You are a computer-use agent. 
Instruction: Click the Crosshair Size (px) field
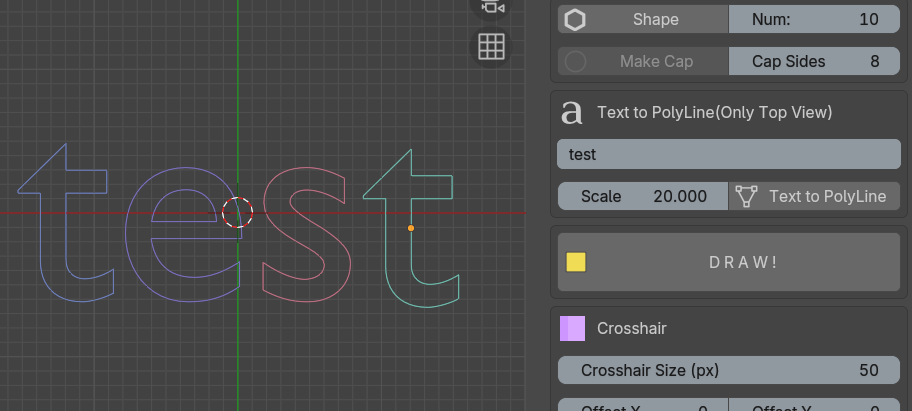[729, 370]
